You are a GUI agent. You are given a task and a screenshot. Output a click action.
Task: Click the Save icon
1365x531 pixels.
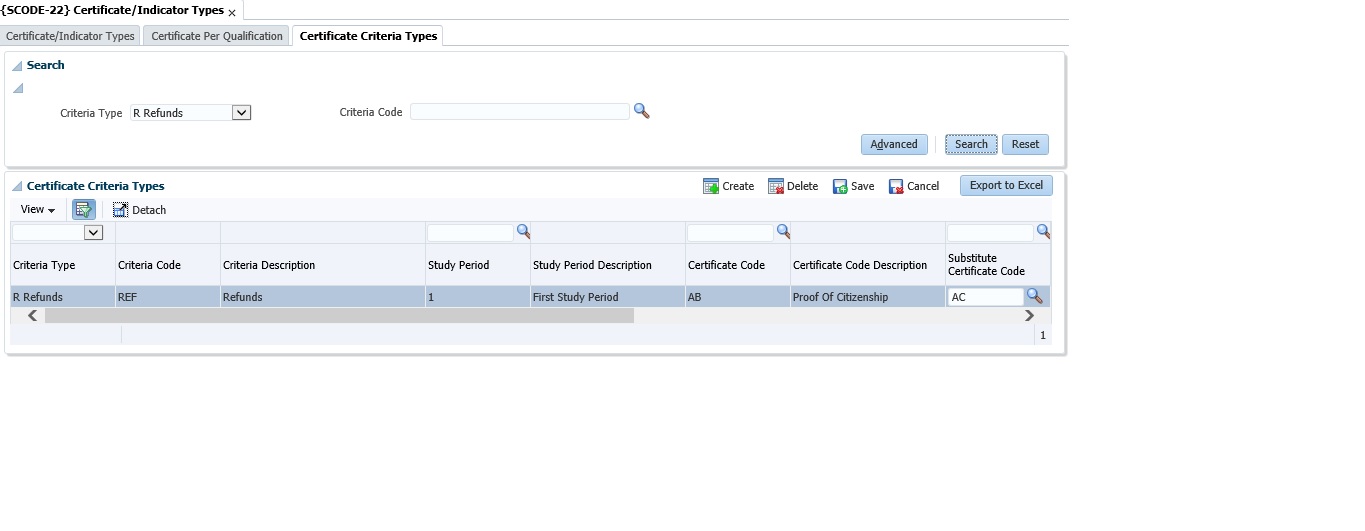pos(840,186)
